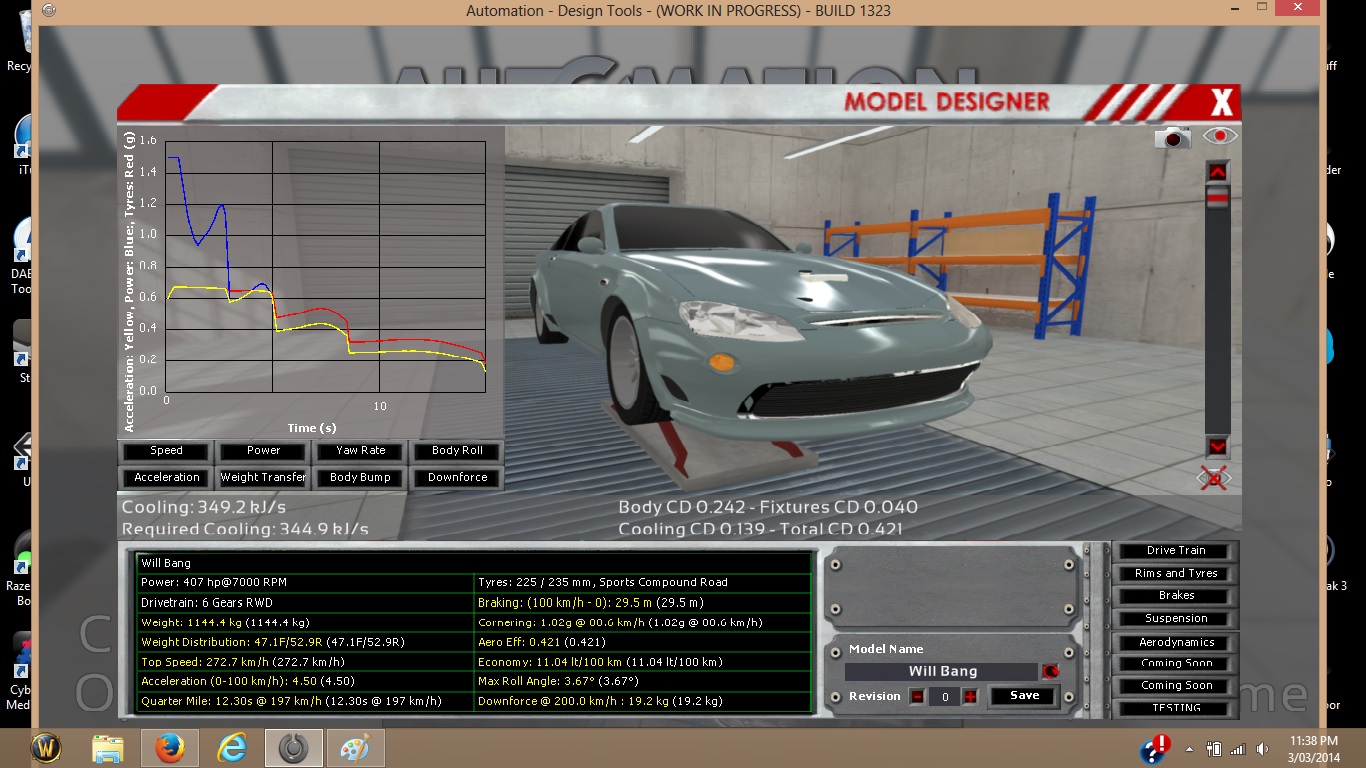Screen dimensions: 1366x768
Task: Click the Power 407 hp stat row
Action: pos(306,582)
